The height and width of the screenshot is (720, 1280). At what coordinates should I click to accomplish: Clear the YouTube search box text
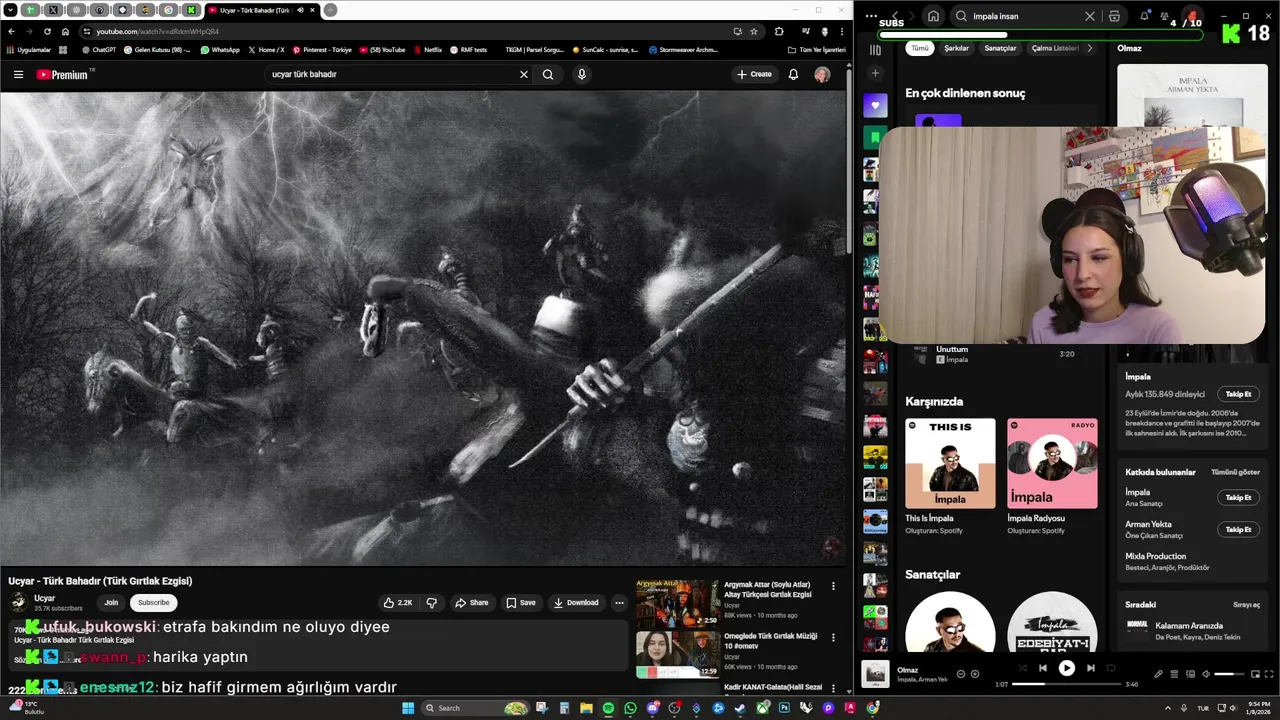[x=523, y=74]
